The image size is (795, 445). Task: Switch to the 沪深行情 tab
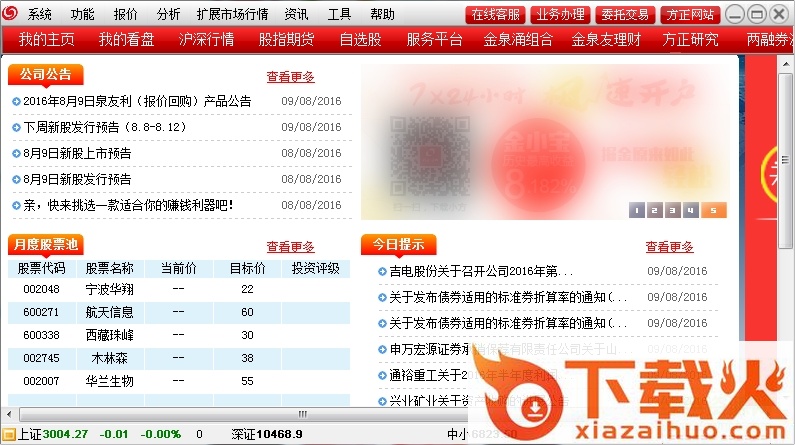pyautogui.click(x=206, y=40)
